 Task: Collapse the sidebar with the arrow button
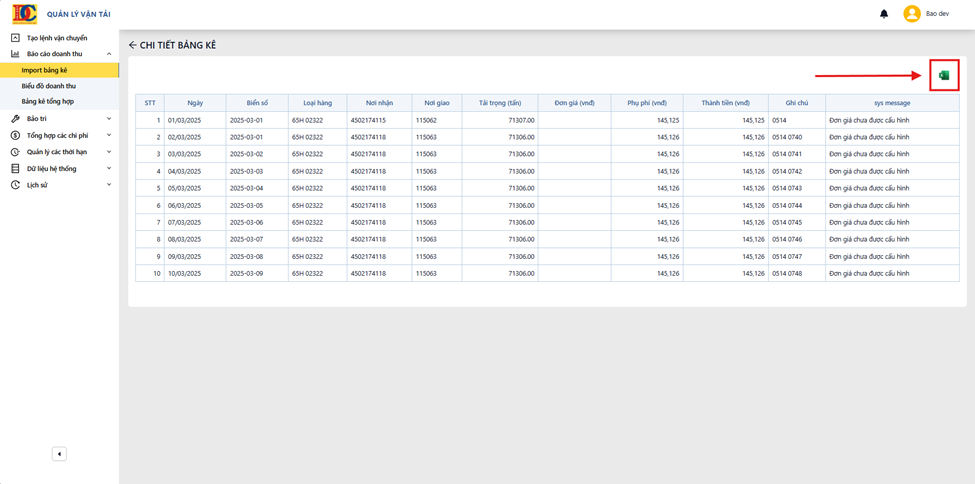(59, 454)
